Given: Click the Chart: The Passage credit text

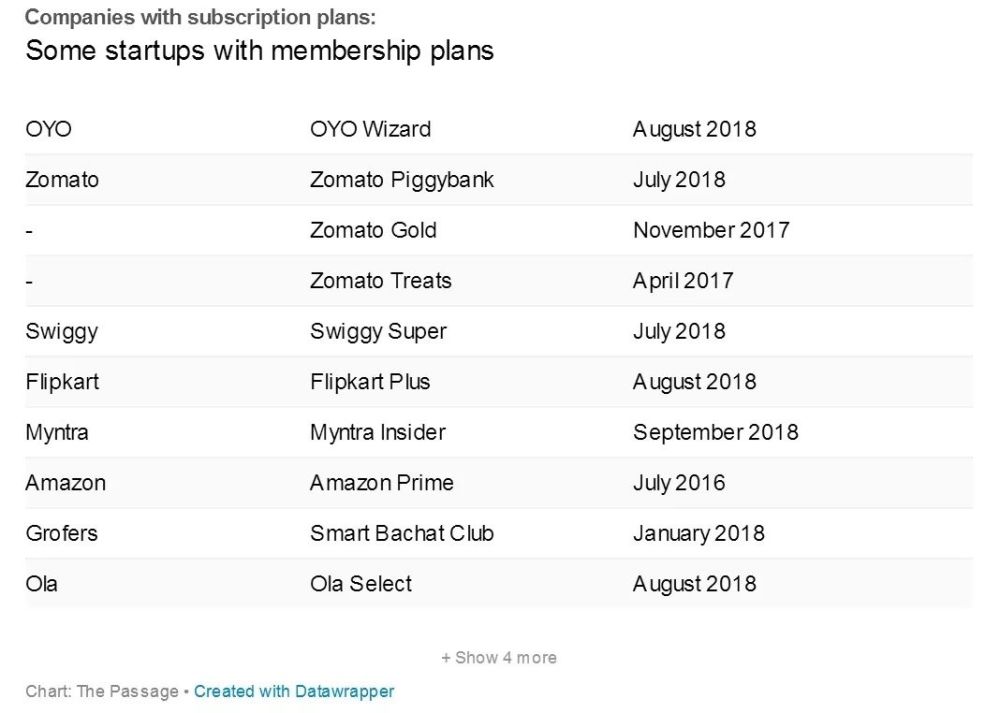Looking at the screenshot, I should click(102, 691).
